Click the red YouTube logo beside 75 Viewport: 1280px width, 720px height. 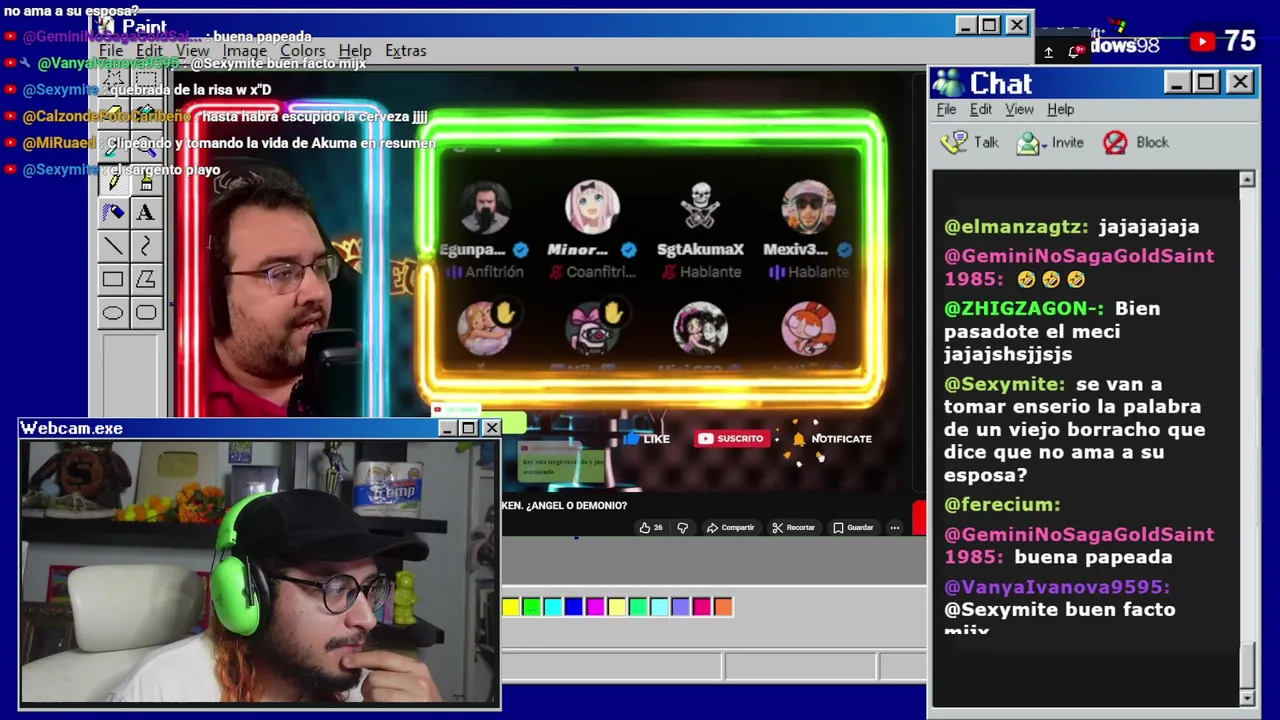(x=1202, y=41)
